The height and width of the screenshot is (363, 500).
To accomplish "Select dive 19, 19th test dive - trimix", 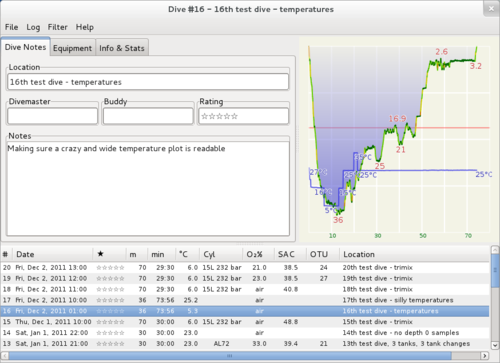I will pyautogui.click(x=245, y=278).
